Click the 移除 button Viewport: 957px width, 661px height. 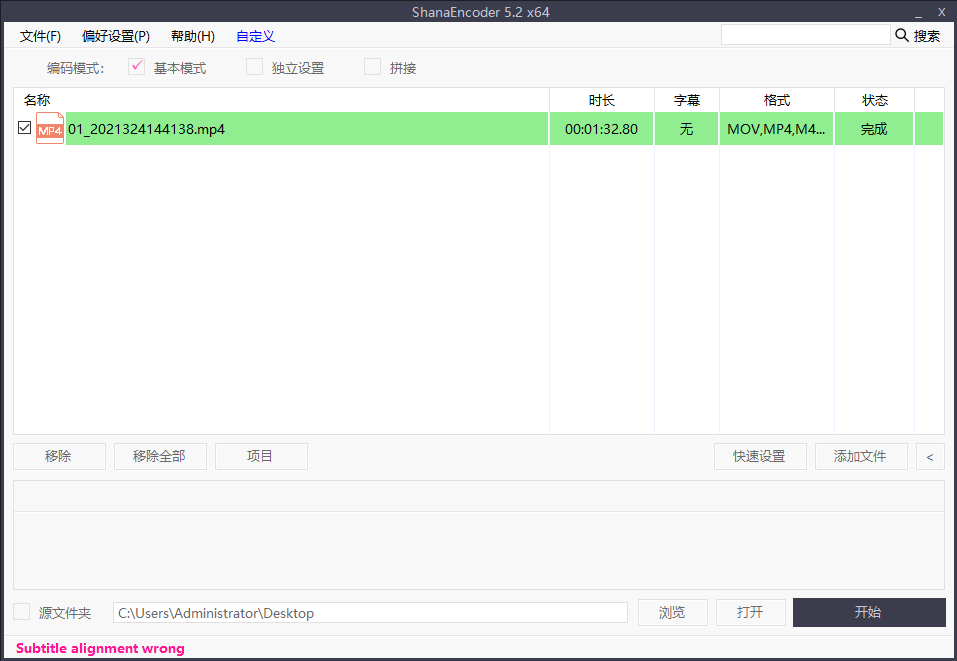pyautogui.click(x=59, y=457)
